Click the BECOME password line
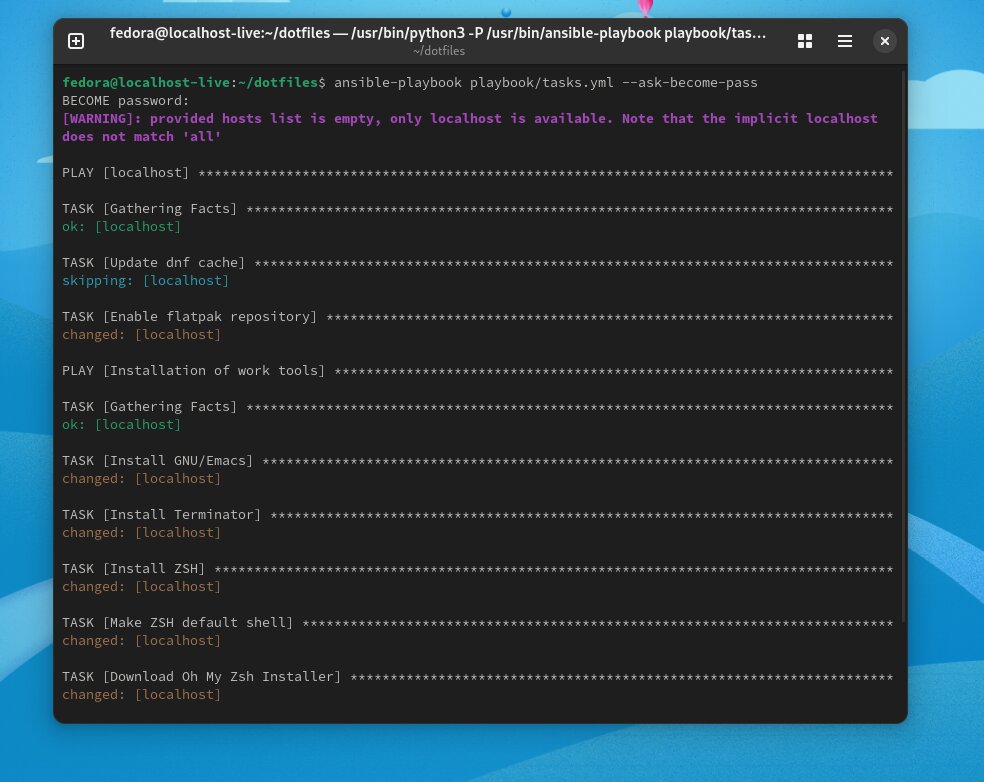The height and width of the screenshot is (782, 984). click(125, 100)
